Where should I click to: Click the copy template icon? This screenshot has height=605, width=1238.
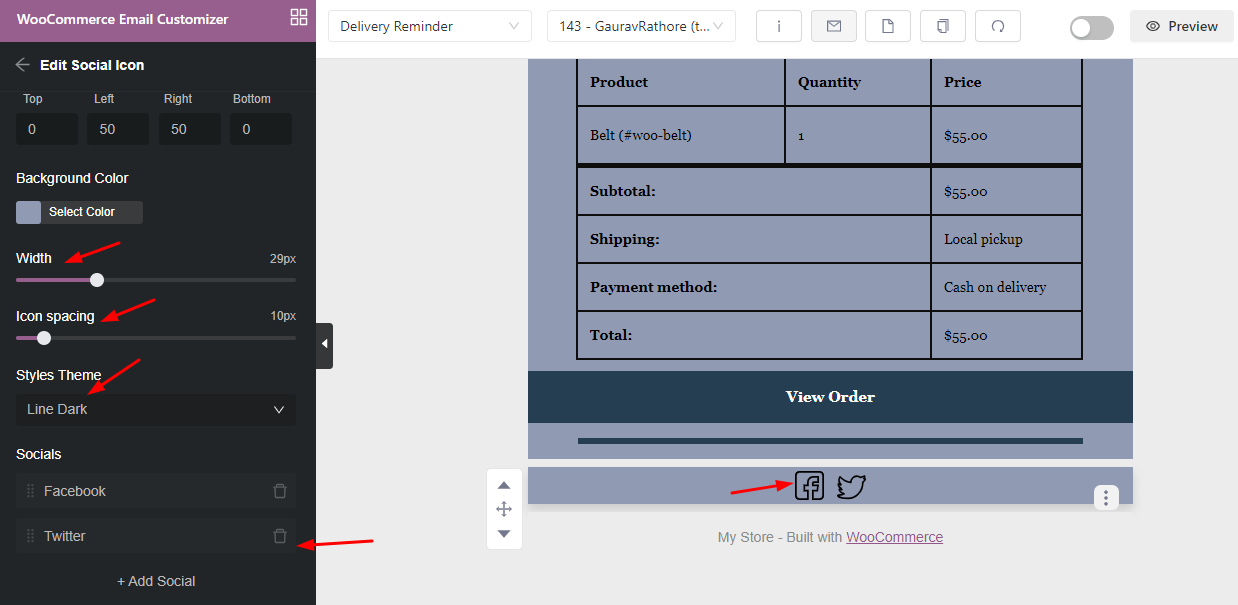942,26
